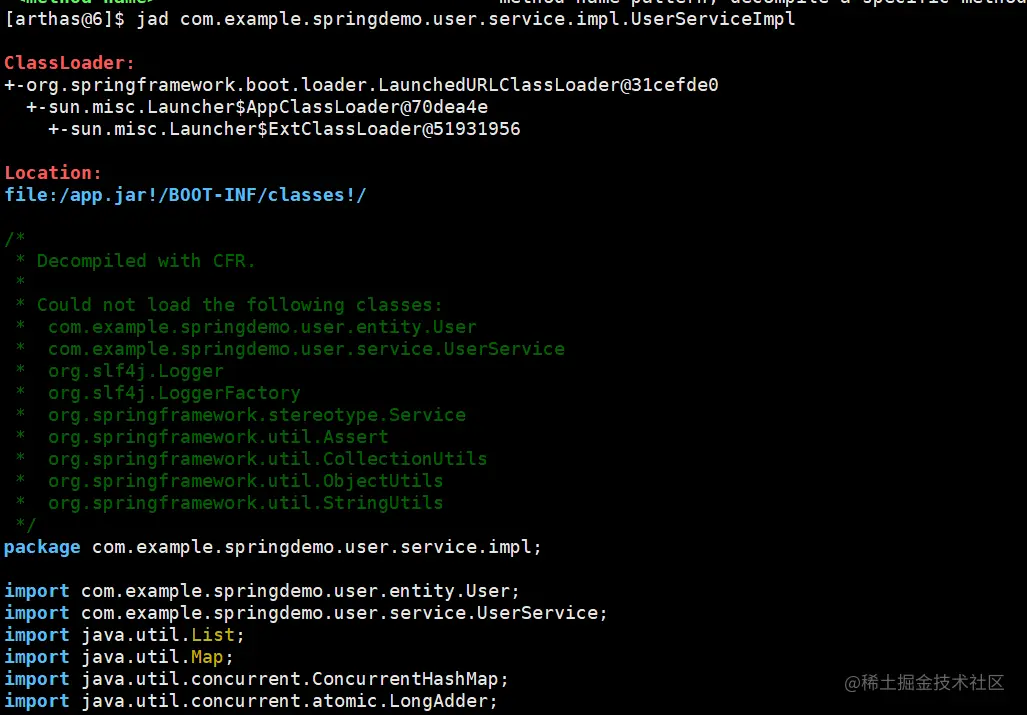Click the LaunchedURLClassLoader@31cefde0 line

[x=361, y=85]
